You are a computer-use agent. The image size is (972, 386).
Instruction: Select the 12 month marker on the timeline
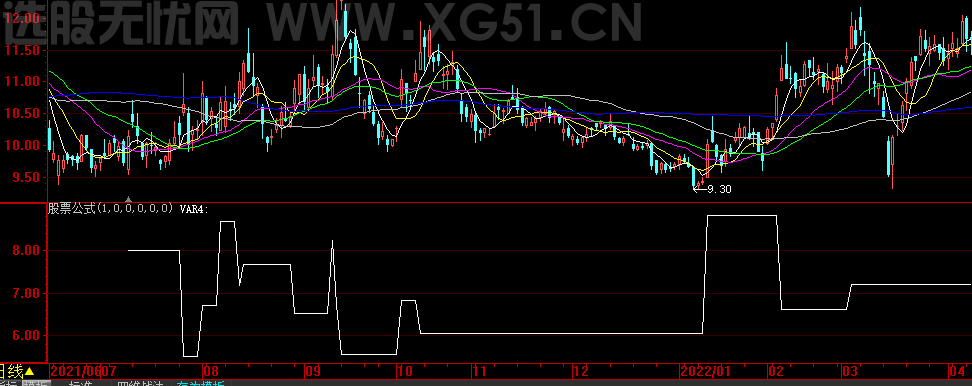pyautogui.click(x=580, y=372)
